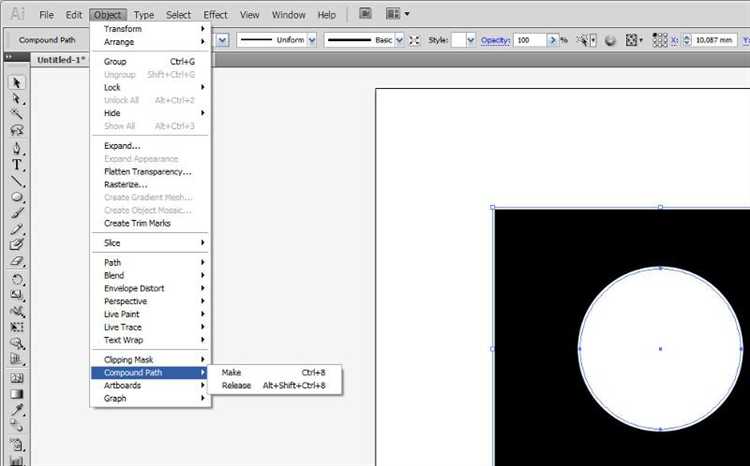Select the Shape Builder tool
750x466 pixels.
(16, 344)
